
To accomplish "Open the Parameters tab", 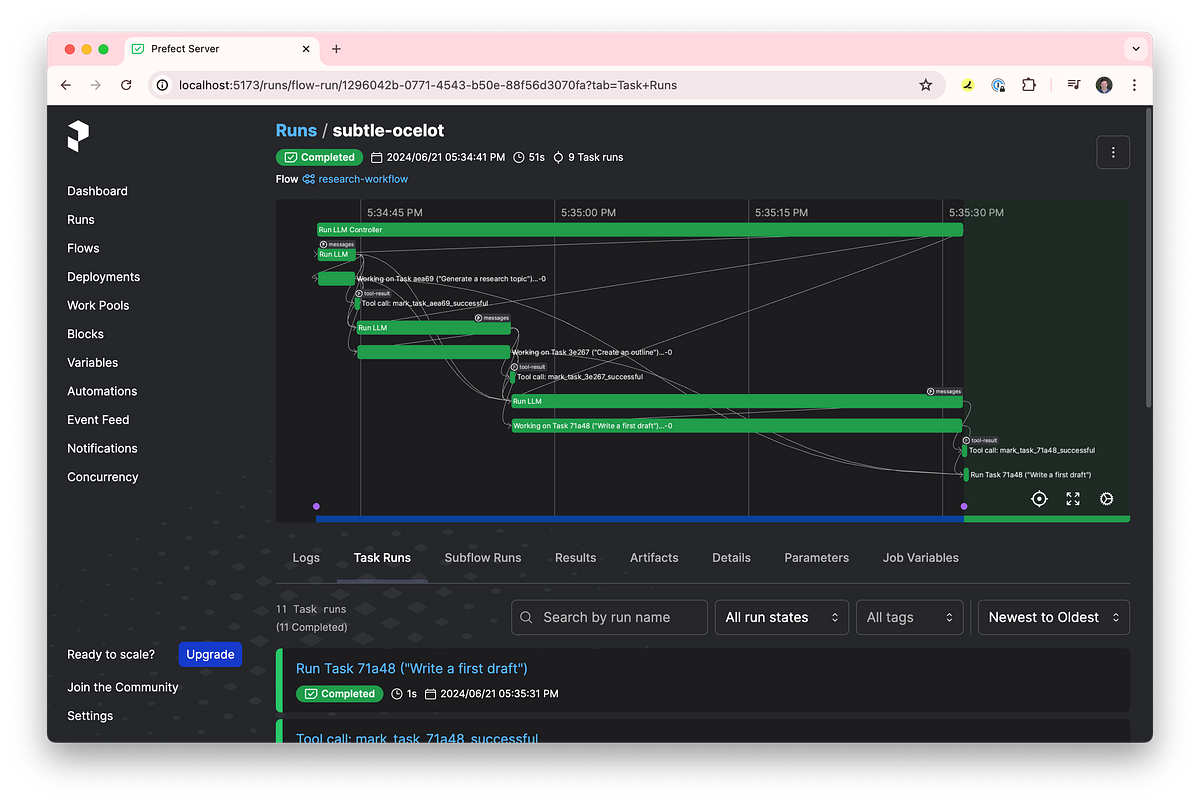I will click(816, 557).
